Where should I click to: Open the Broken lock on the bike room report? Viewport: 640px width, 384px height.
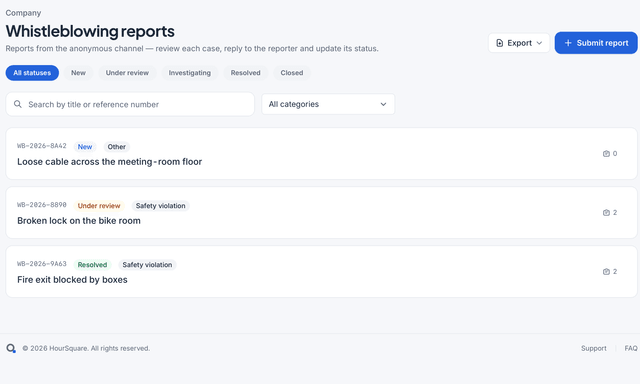[321, 213]
